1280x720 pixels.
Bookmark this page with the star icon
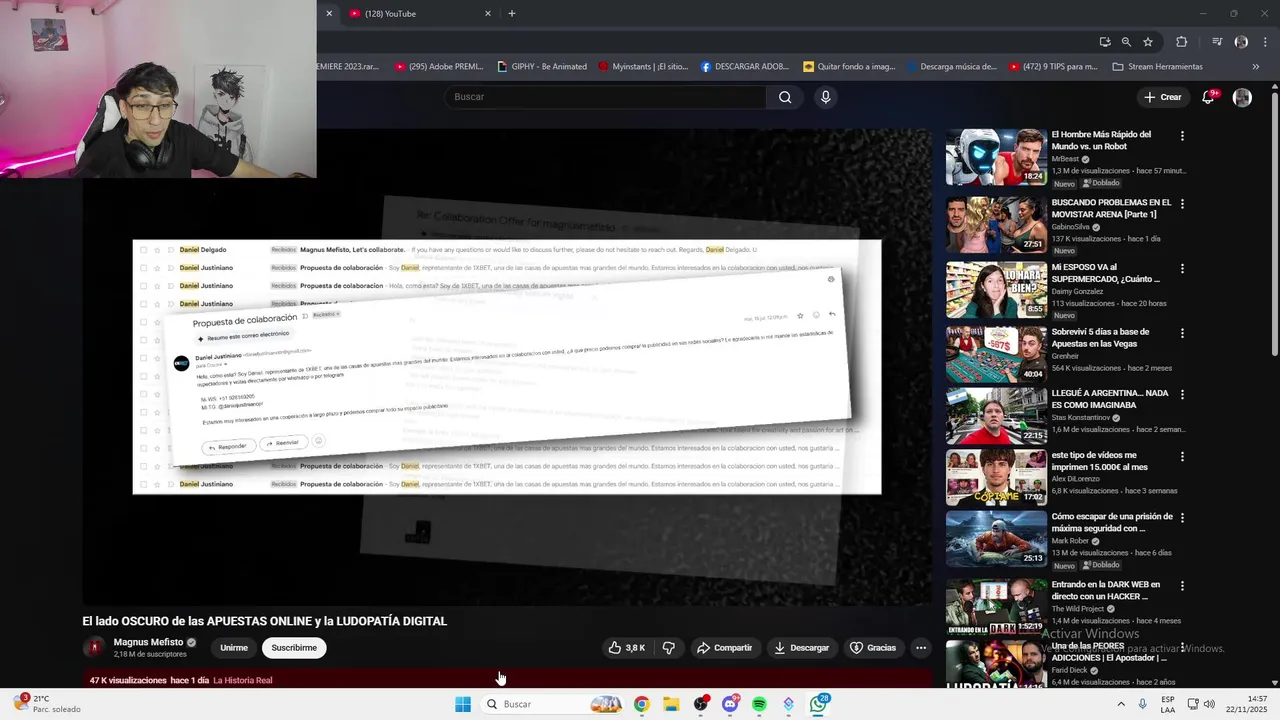point(1148,42)
